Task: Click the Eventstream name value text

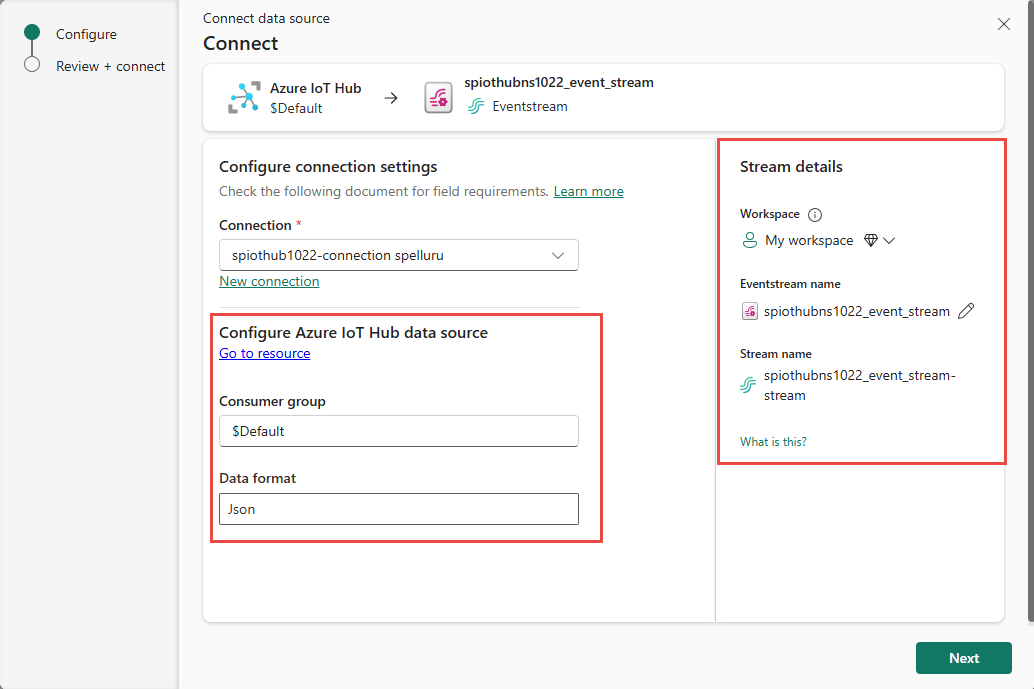Action: click(x=857, y=311)
